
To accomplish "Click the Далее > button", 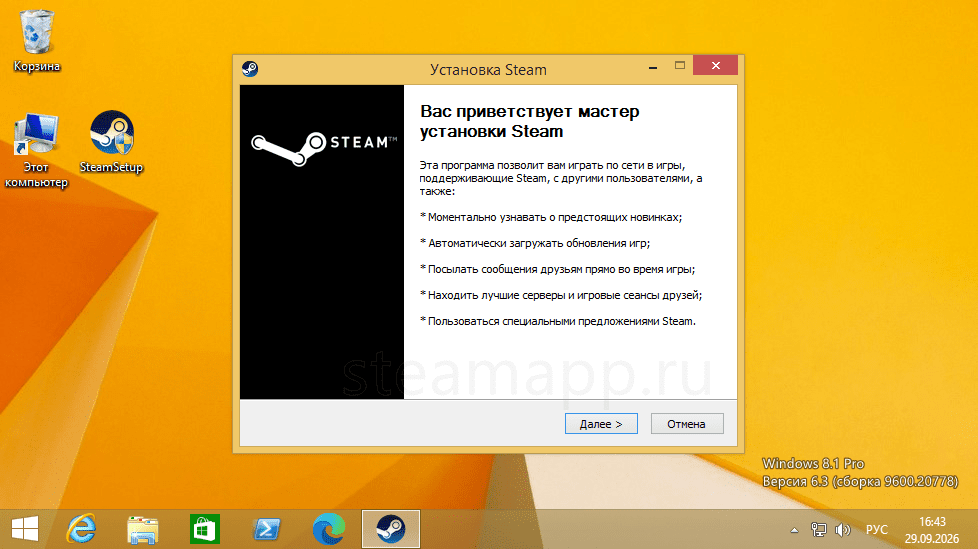I will coord(601,424).
